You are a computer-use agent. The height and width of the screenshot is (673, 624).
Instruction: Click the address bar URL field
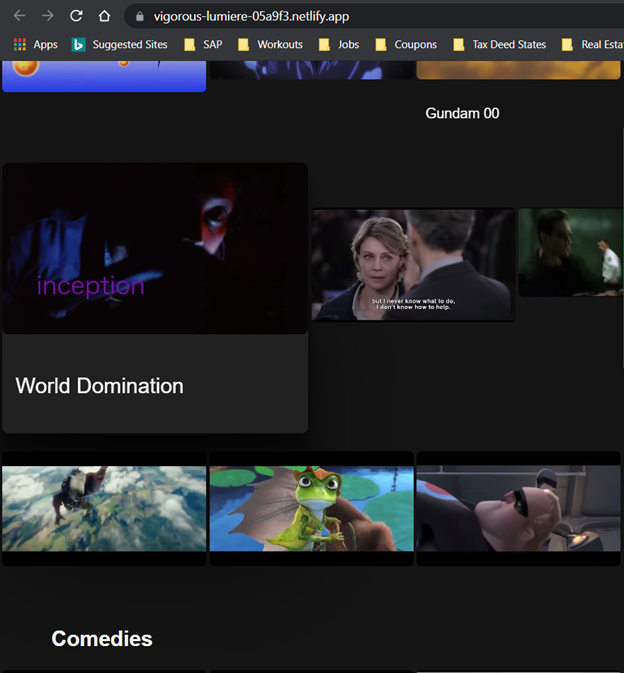(x=373, y=16)
